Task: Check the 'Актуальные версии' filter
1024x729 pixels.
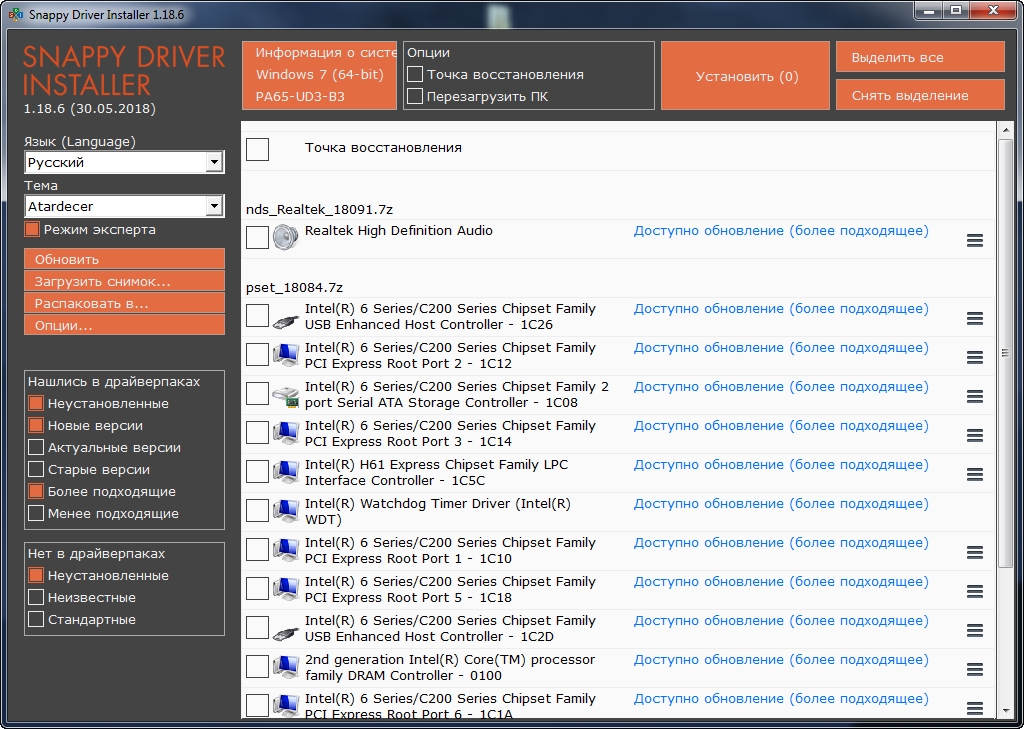Action: click(36, 448)
